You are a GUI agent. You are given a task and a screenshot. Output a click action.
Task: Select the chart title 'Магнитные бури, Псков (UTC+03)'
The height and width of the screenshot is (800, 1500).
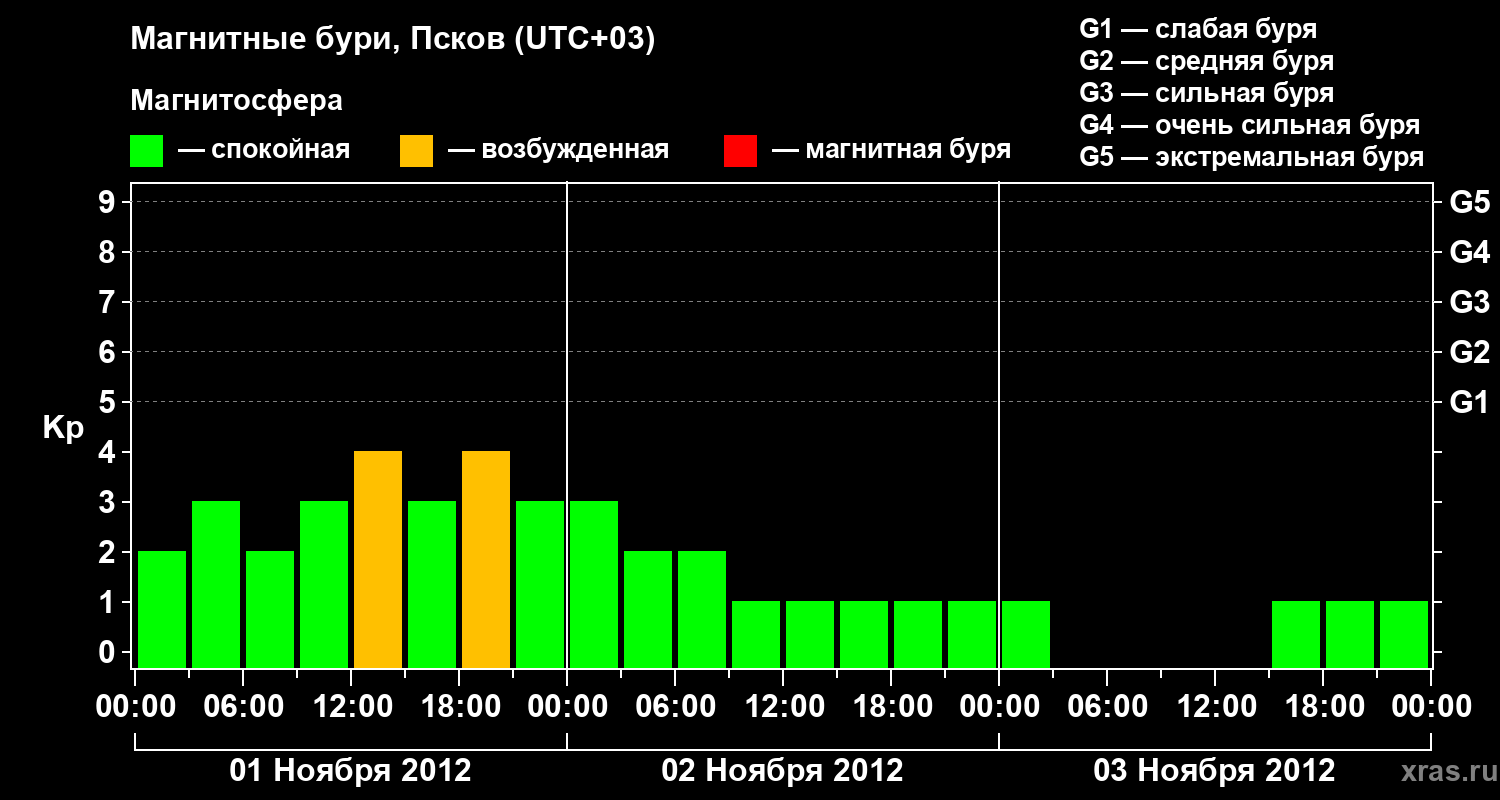[393, 40]
